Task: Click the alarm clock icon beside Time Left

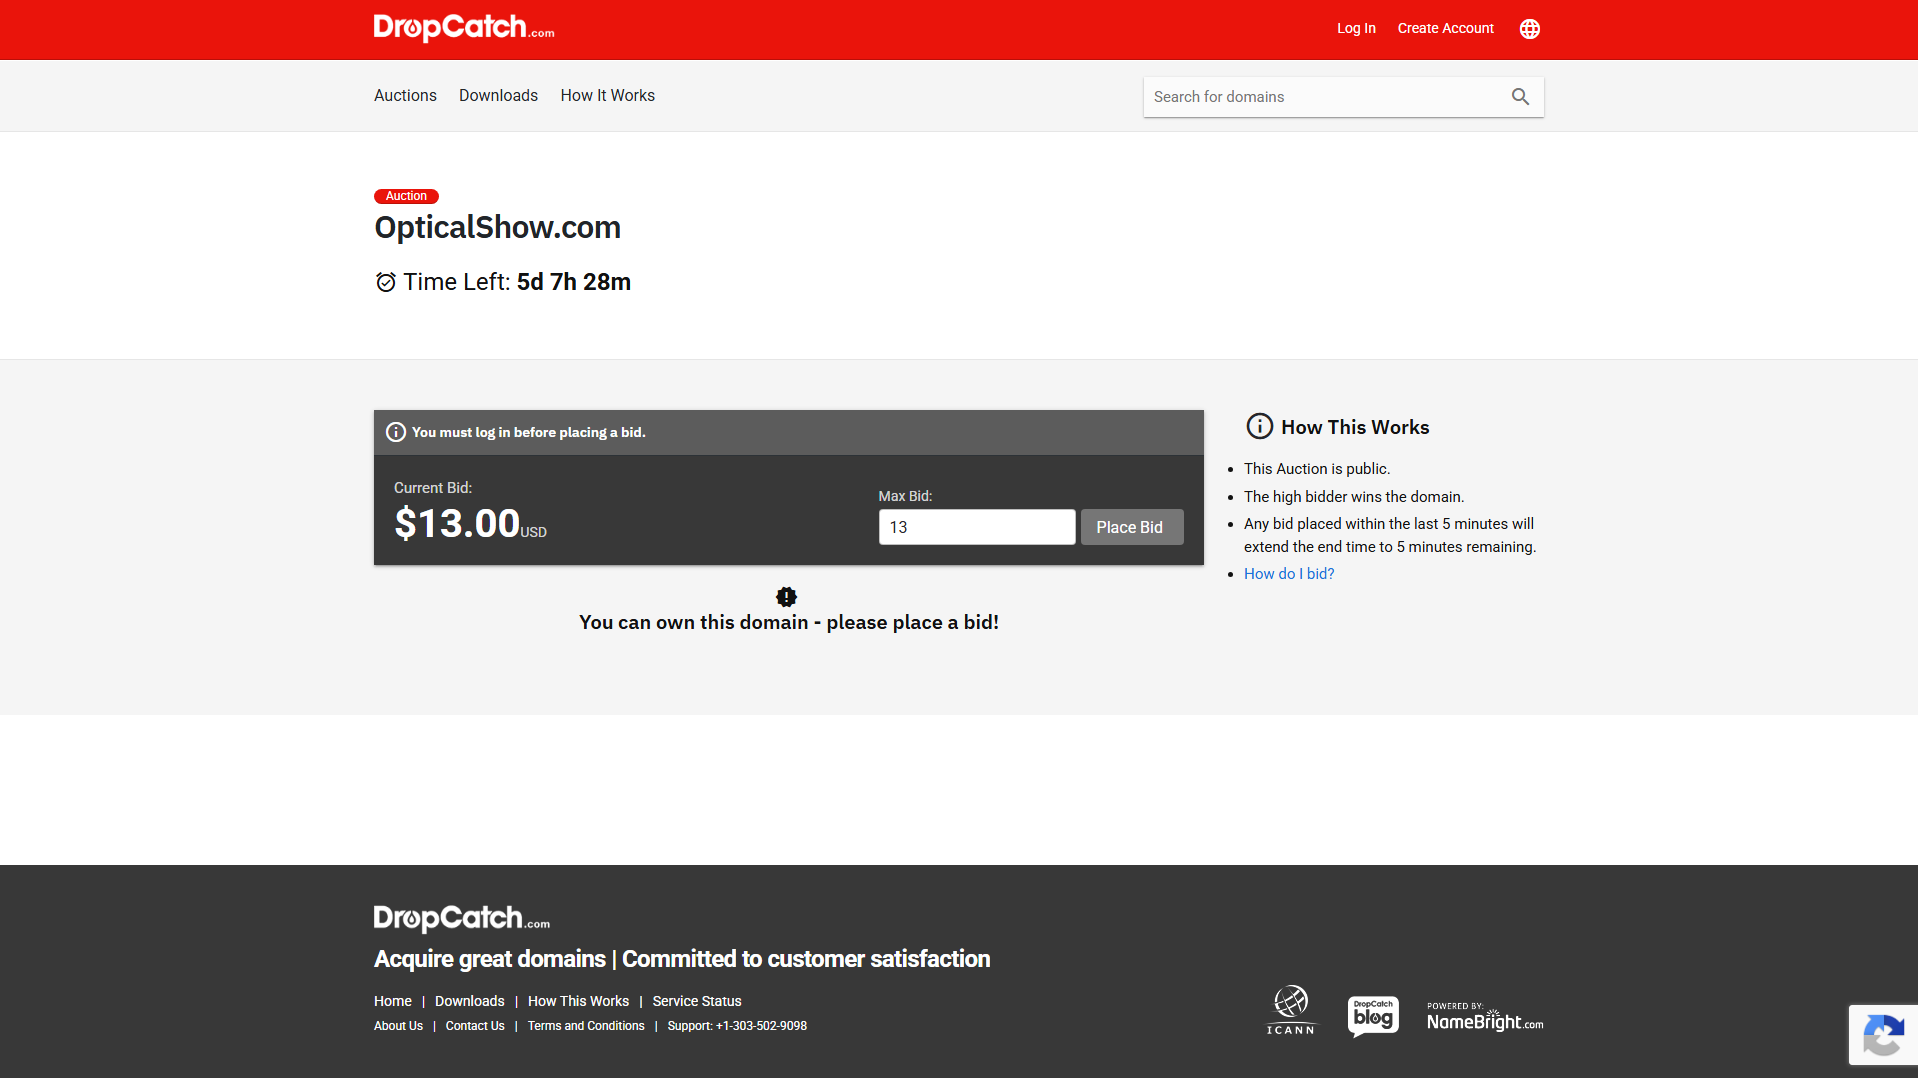Action: click(386, 282)
